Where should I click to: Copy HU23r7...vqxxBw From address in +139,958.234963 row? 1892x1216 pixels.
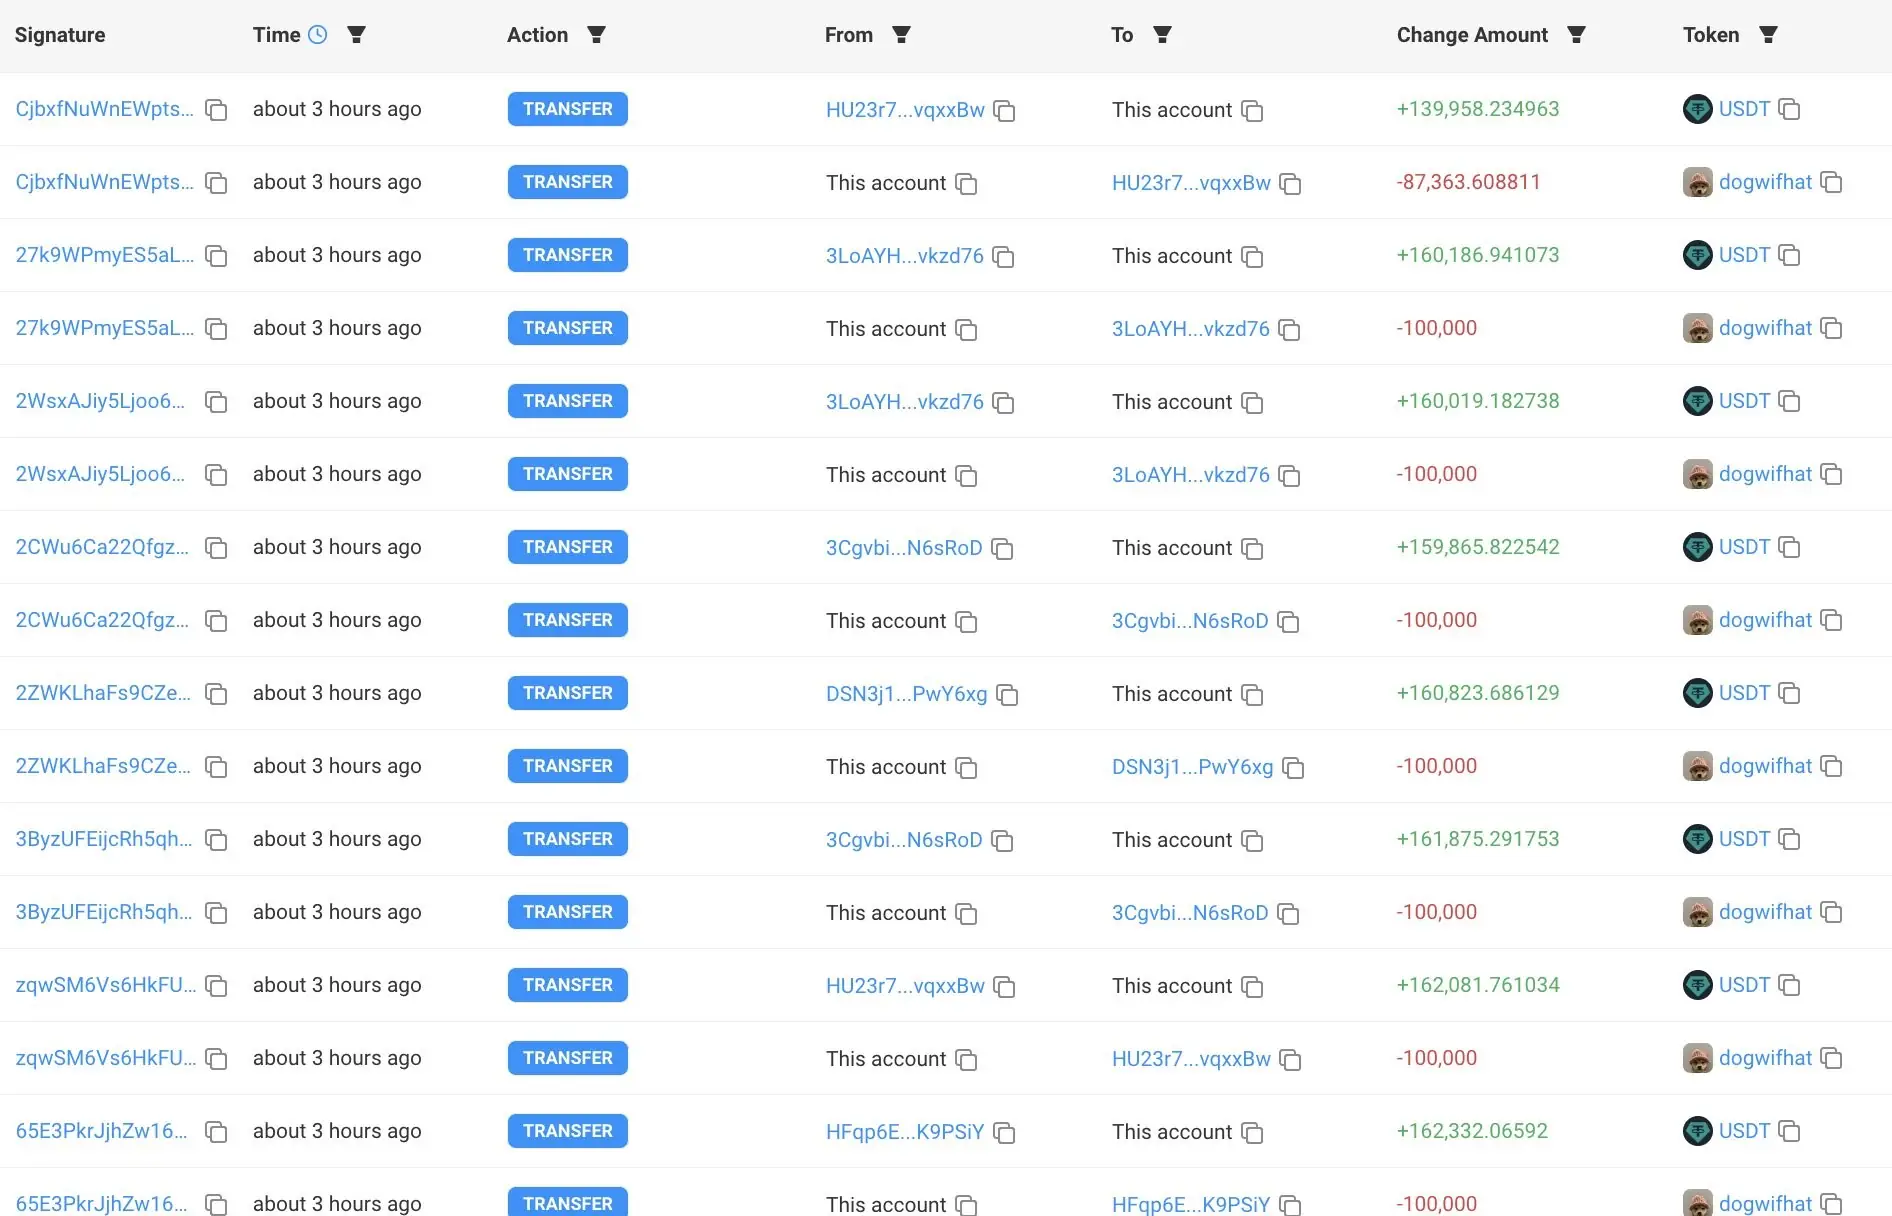pos(1004,111)
